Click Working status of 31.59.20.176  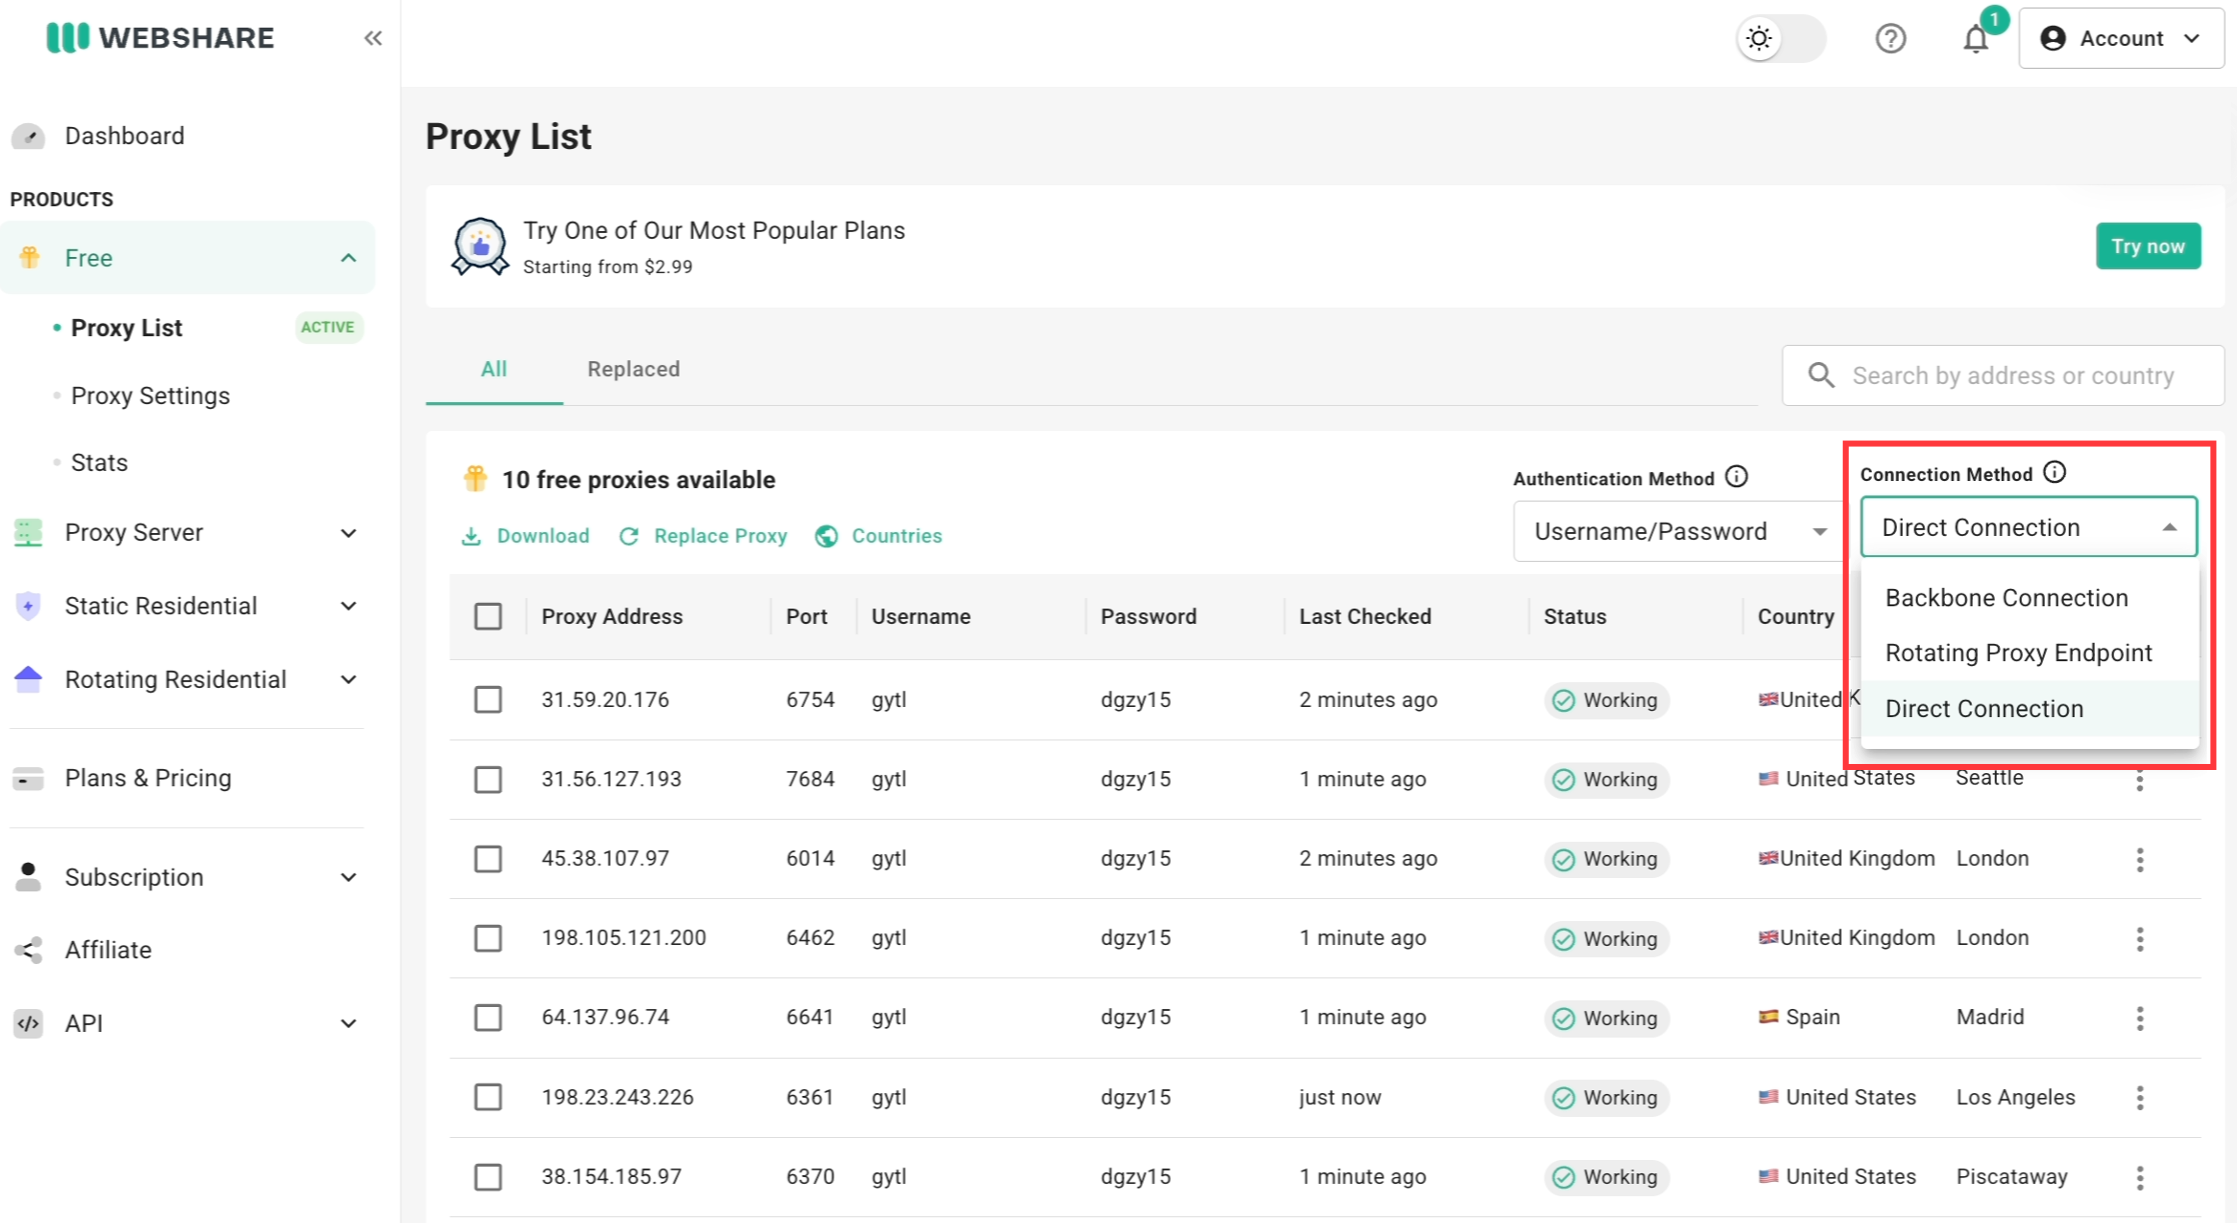(x=1607, y=700)
